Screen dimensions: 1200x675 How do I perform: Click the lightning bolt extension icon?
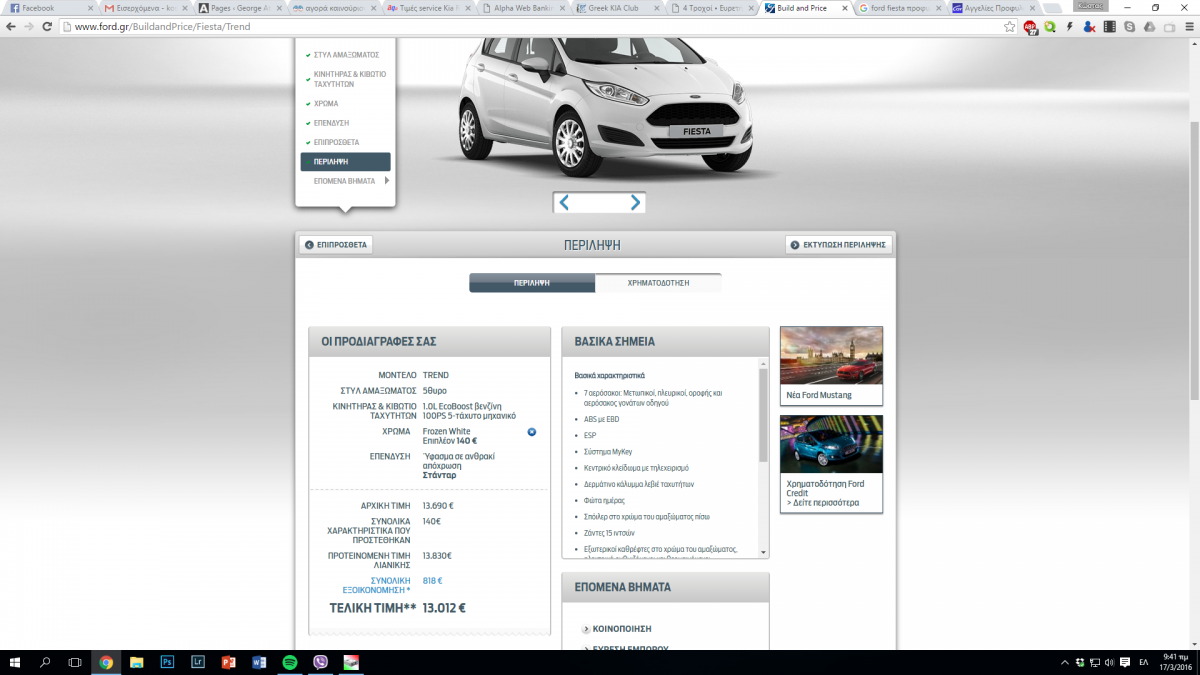[x=1071, y=26]
